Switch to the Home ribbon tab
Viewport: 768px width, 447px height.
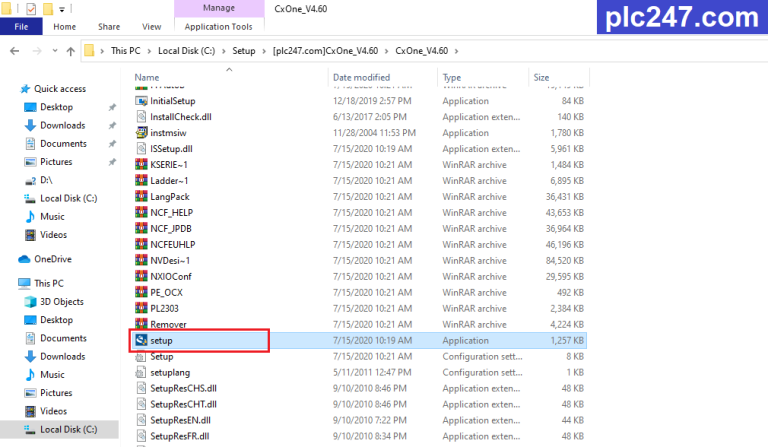[x=65, y=26]
